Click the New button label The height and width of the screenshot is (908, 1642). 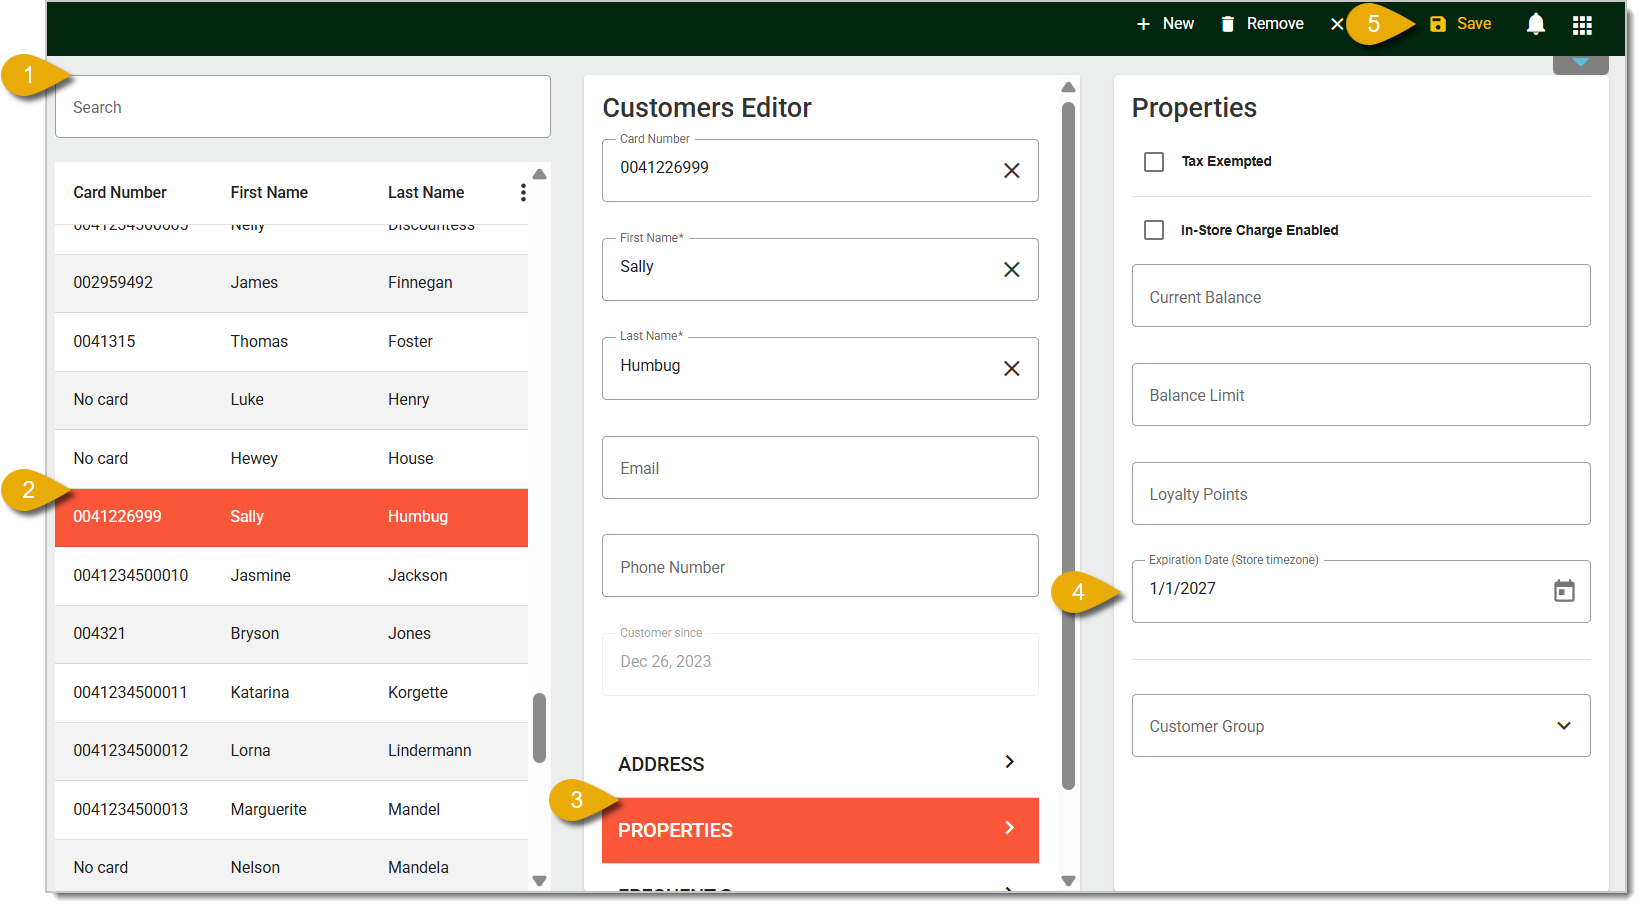tap(1178, 24)
